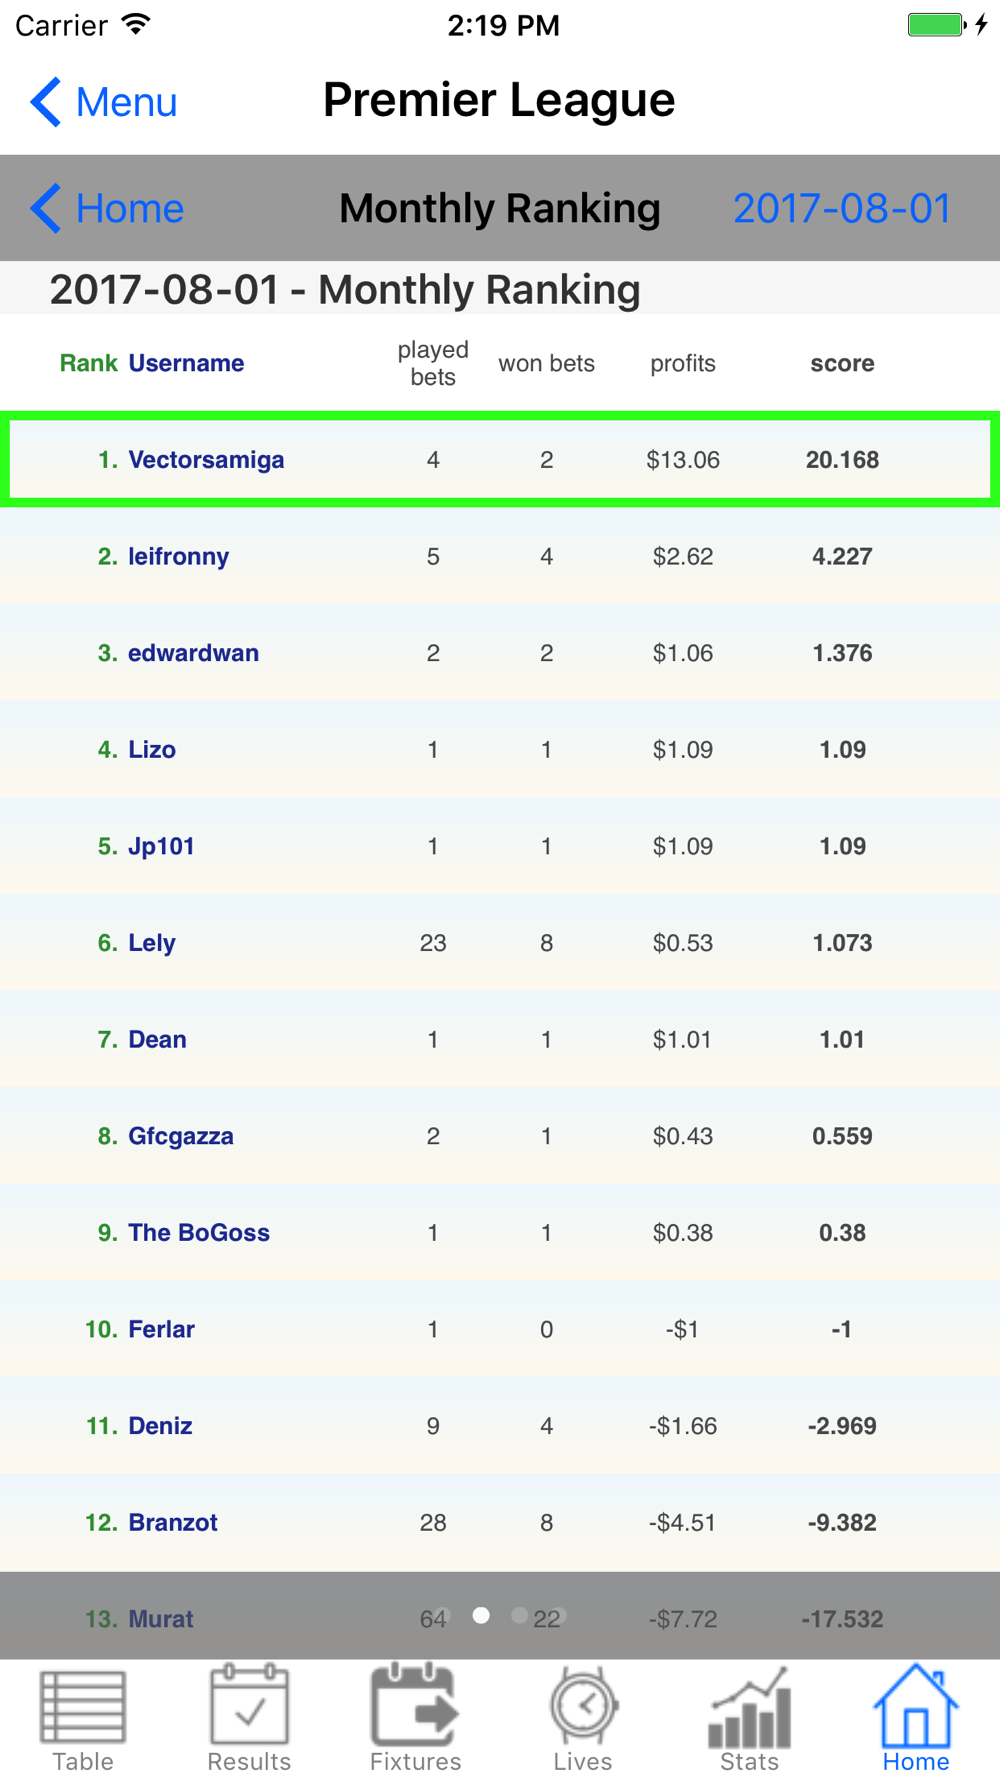The height and width of the screenshot is (1778, 1000).
Task: Select the edwardwan username
Action: [x=193, y=653]
